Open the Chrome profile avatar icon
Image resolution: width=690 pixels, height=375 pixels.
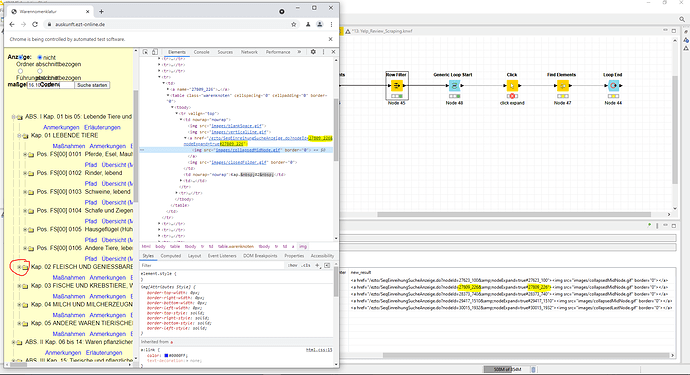320,24
